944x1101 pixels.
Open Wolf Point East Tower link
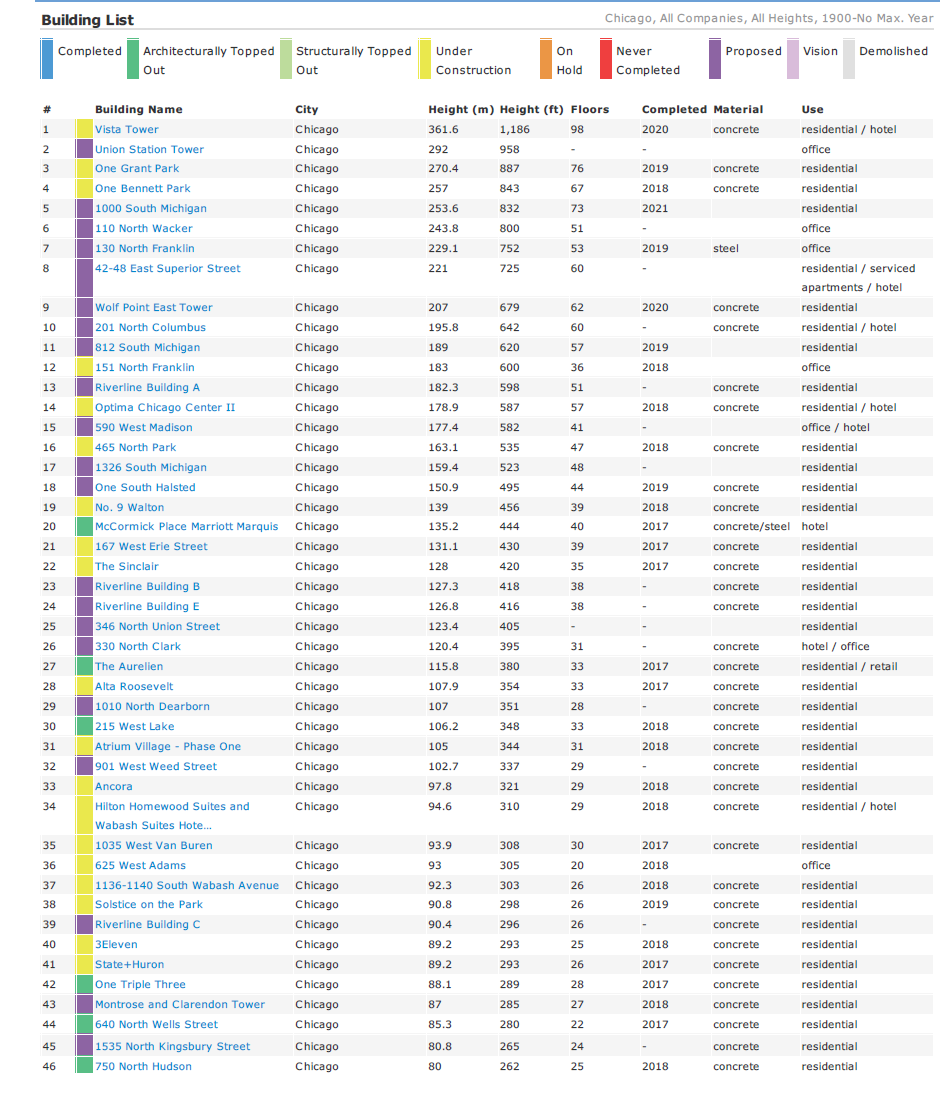pyautogui.click(x=153, y=308)
